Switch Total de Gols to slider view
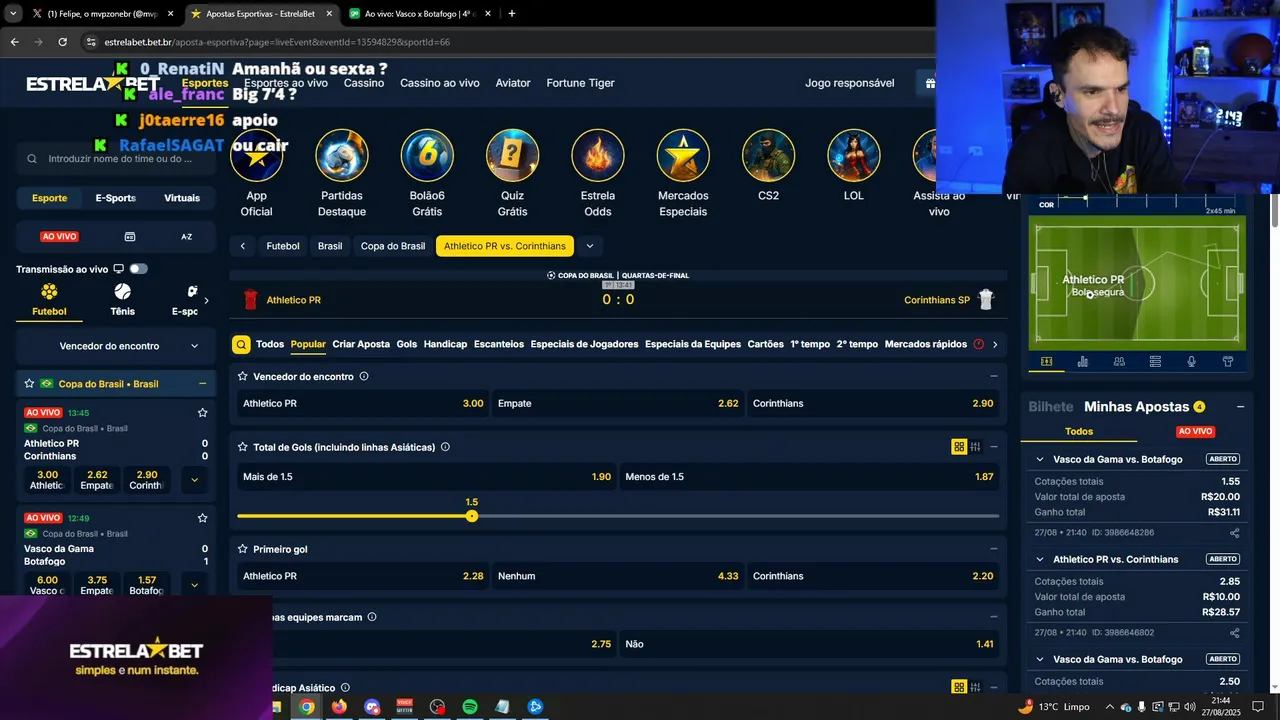 pyautogui.click(x=975, y=447)
